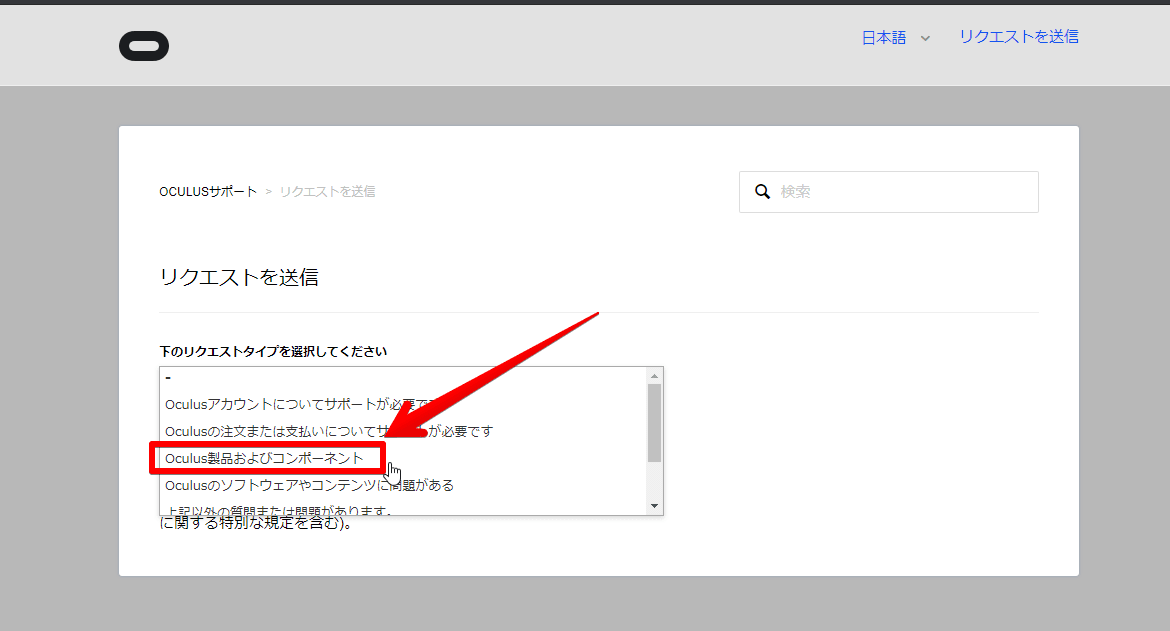Expand the chevron next to 日本語
Image resolution: width=1170 pixels, height=631 pixels.
925,39
